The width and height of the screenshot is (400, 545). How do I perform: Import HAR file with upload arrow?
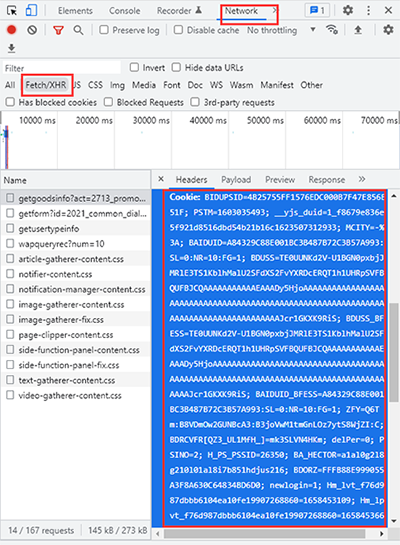pyautogui.click(x=358, y=30)
